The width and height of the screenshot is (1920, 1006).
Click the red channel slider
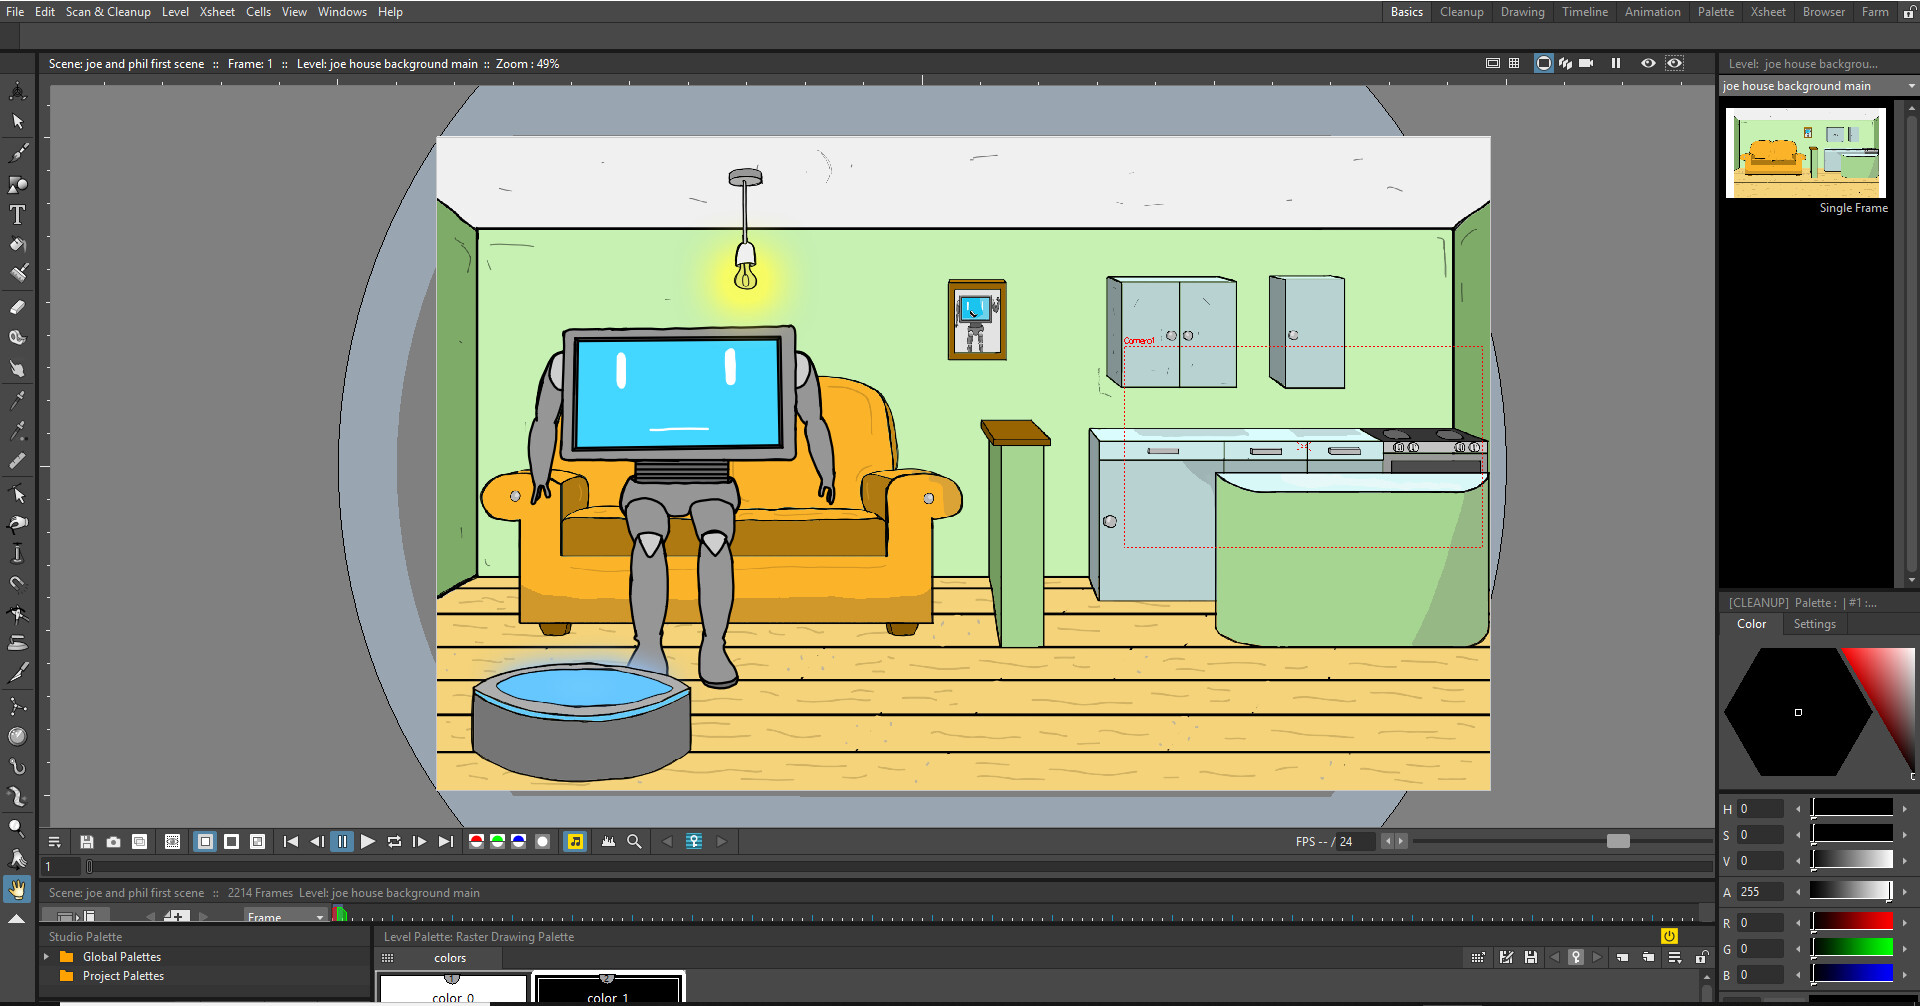click(1853, 921)
